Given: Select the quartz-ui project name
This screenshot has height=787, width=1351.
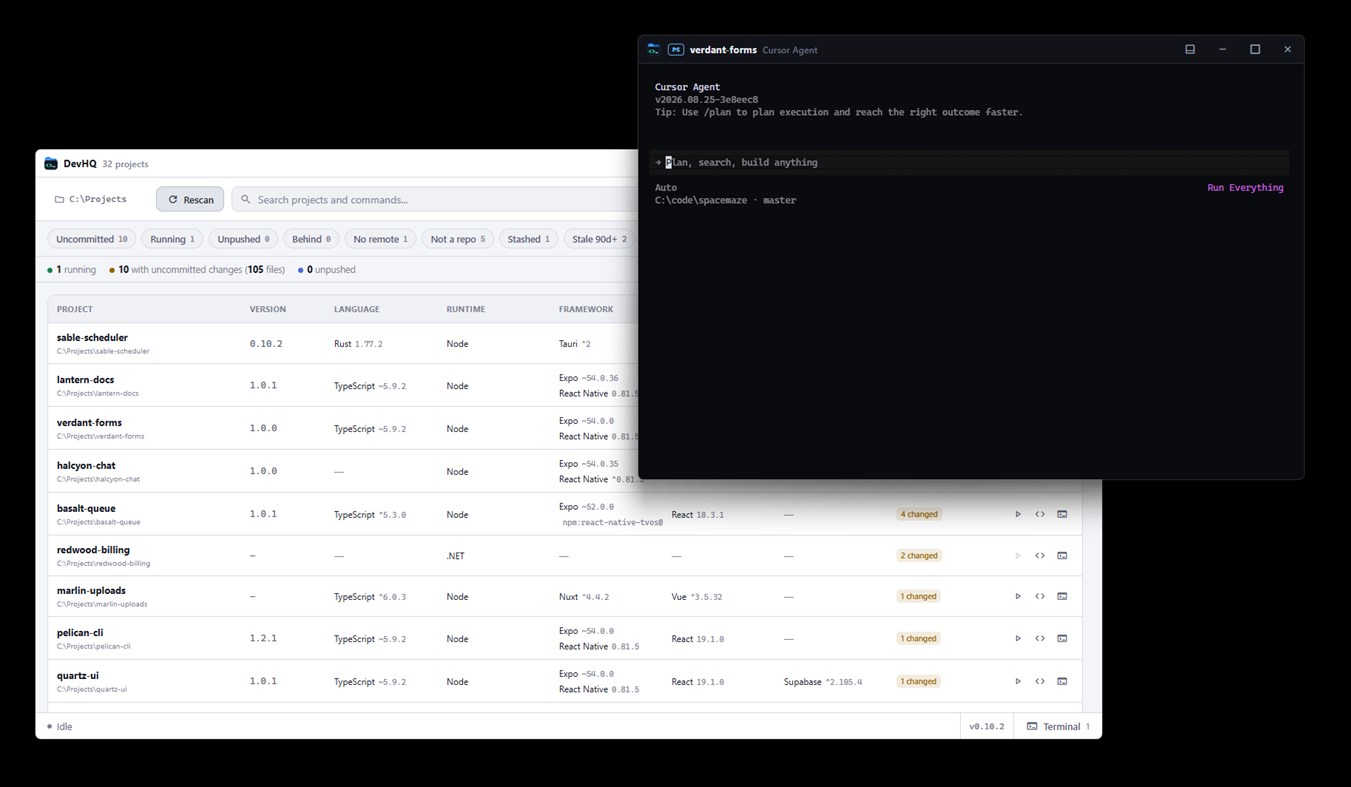Looking at the screenshot, I should click(78, 675).
